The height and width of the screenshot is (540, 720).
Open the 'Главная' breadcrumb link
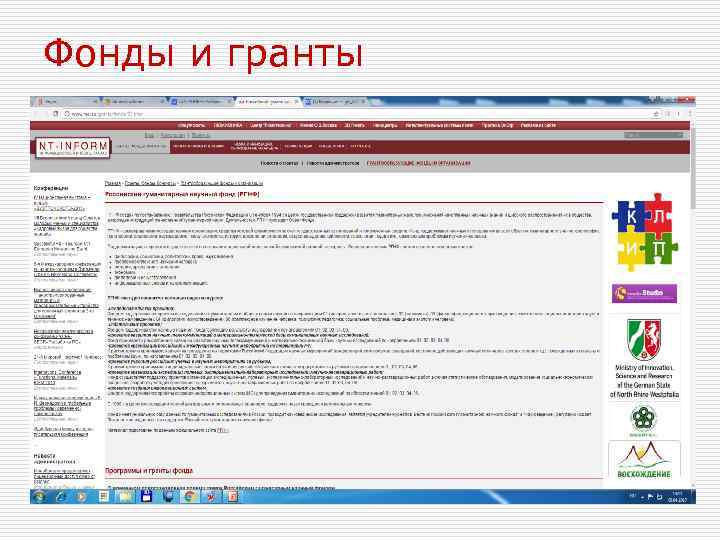(x=113, y=184)
